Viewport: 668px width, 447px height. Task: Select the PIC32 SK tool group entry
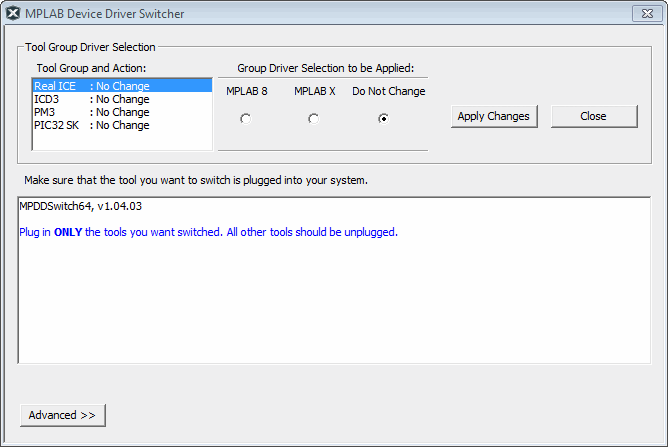click(x=91, y=126)
